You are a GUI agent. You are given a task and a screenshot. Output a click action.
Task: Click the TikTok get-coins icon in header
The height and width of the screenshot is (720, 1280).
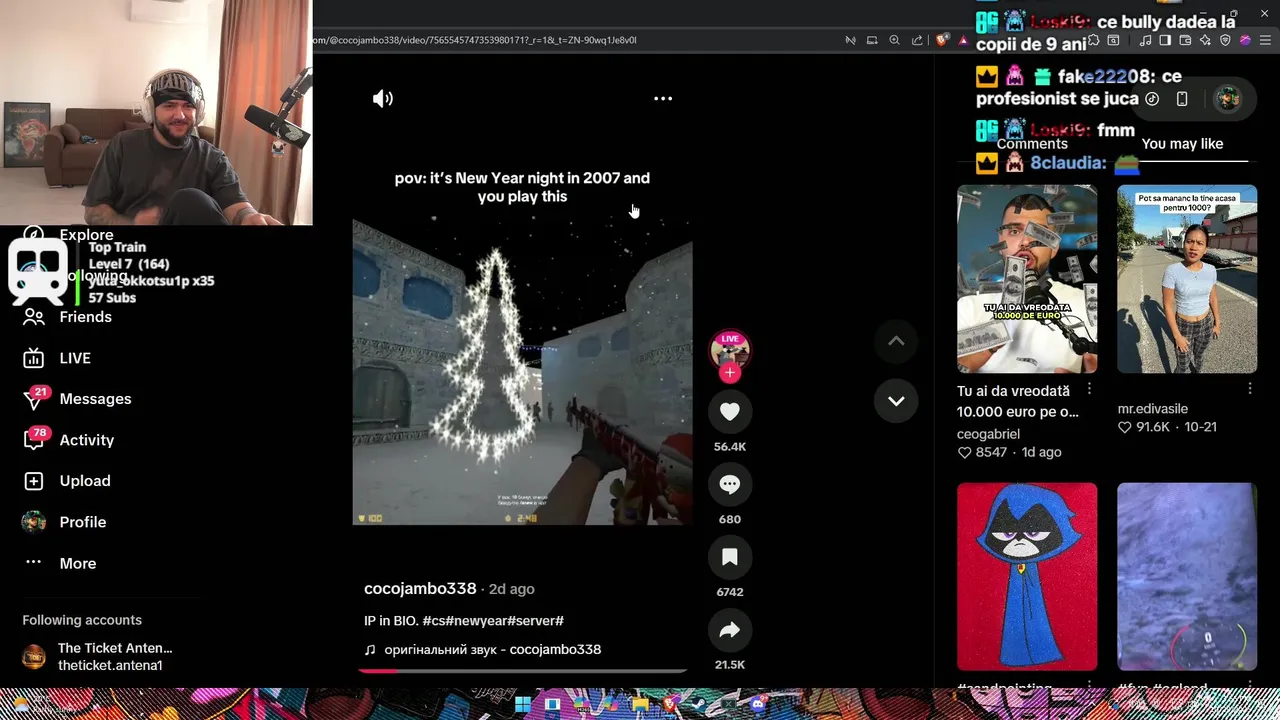point(1152,98)
